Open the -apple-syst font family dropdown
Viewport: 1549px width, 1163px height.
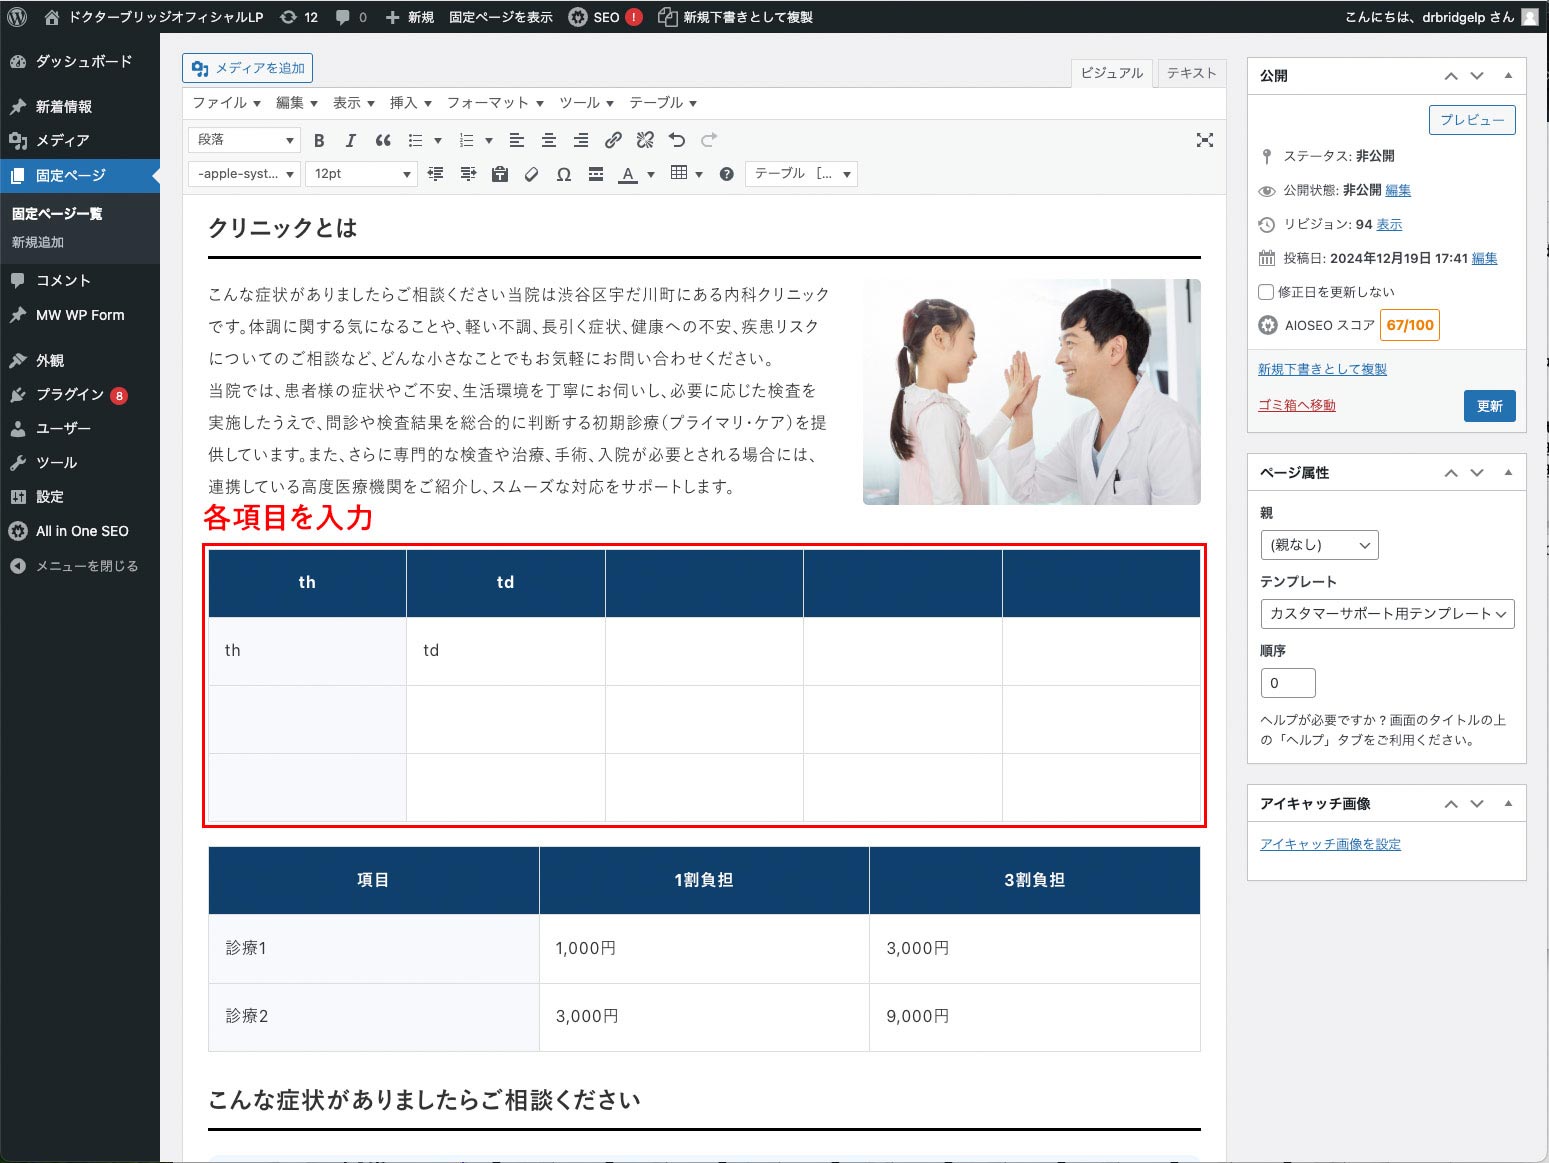tap(245, 174)
